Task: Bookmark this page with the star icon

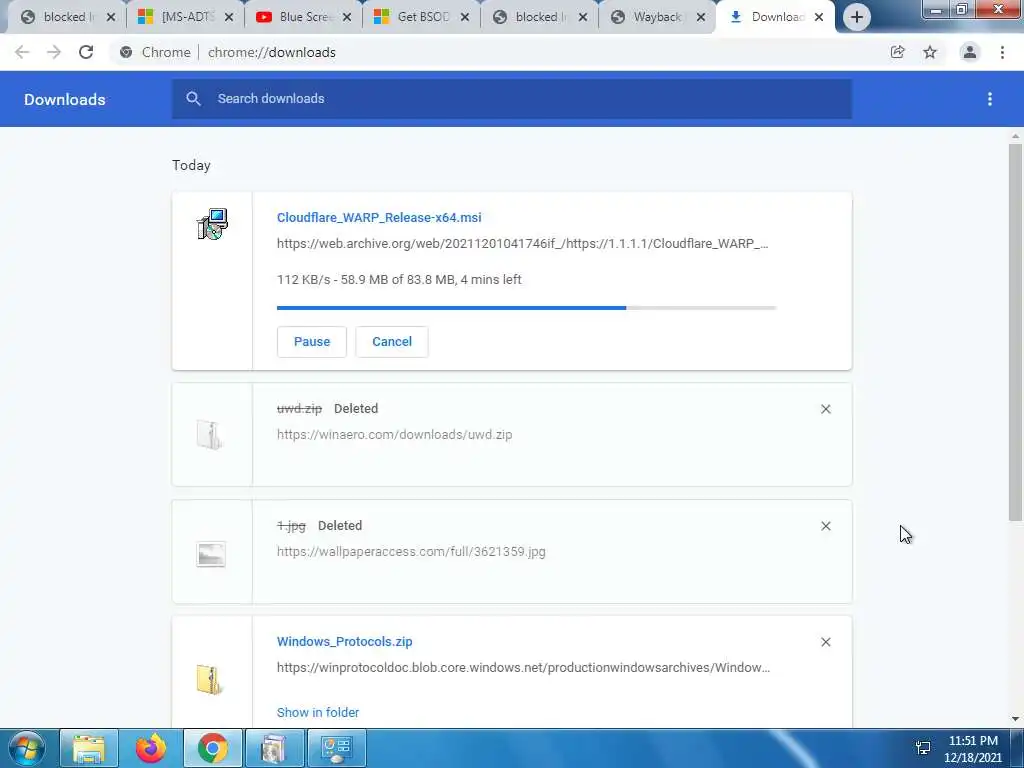Action: (x=930, y=52)
